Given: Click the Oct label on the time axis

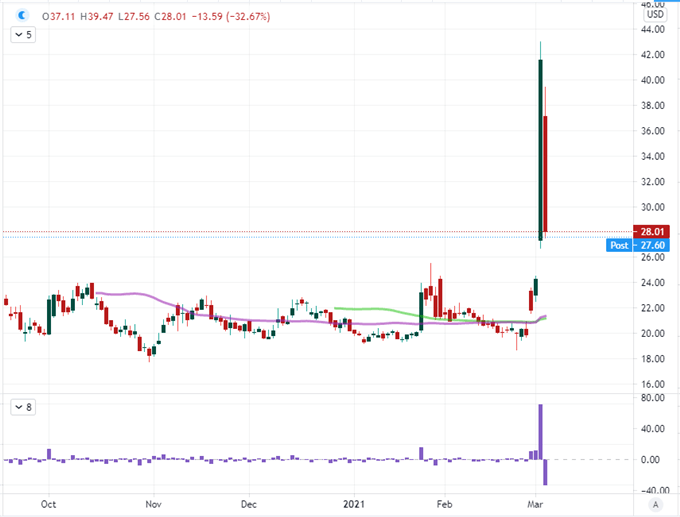Looking at the screenshot, I should pos(48,504).
